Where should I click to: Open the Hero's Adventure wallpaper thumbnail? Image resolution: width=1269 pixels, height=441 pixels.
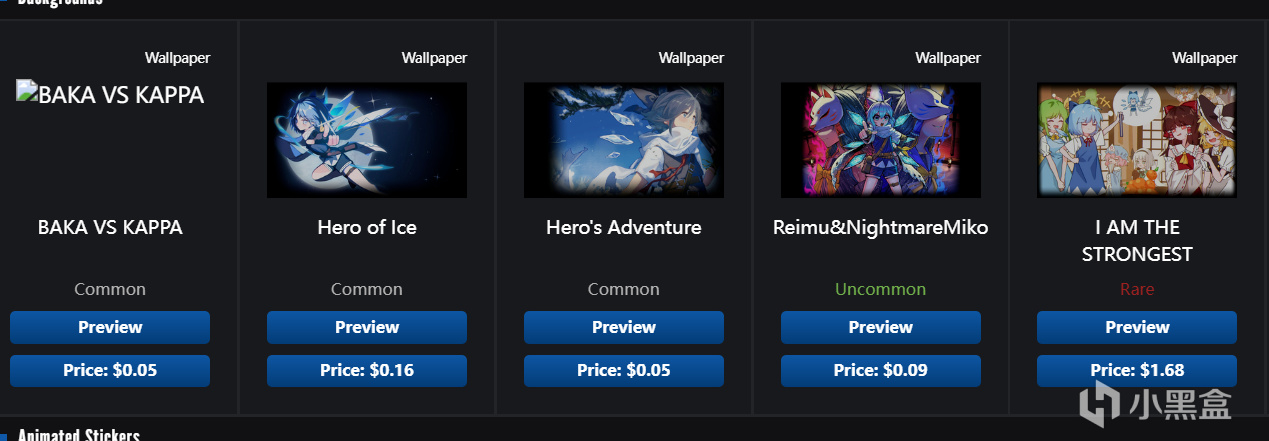point(624,140)
